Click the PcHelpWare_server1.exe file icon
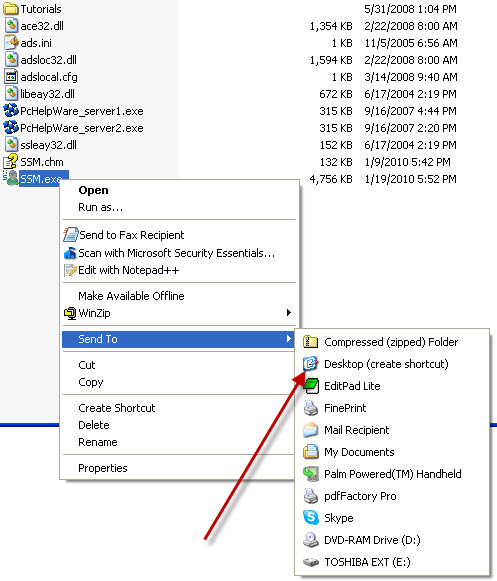The width and height of the screenshot is (497, 581). [x=11, y=110]
